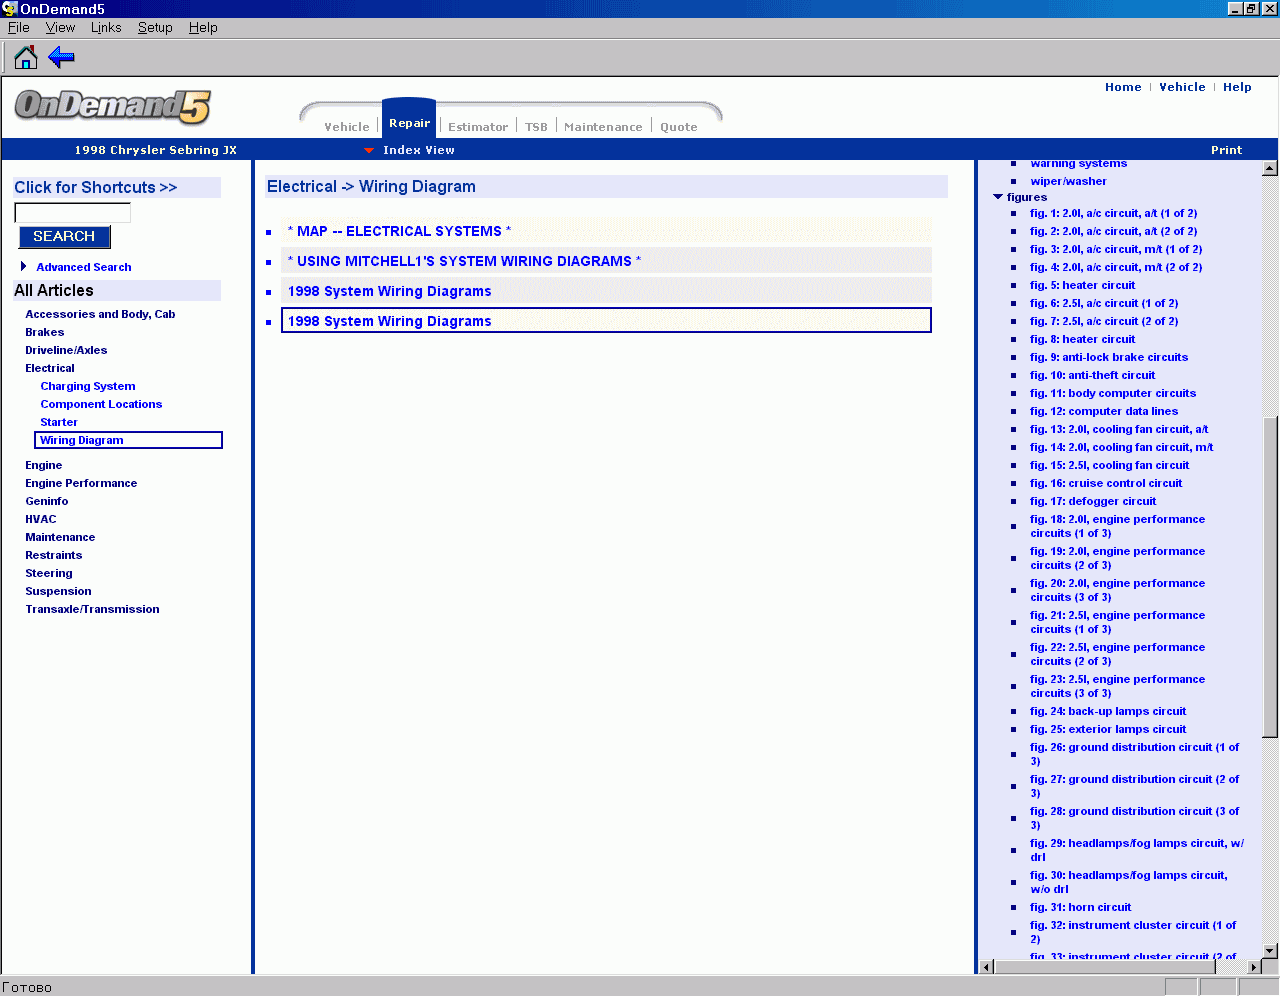Viewport: 1280px width, 996px height.
Task: Open the Help menu in menu bar
Action: tap(203, 27)
